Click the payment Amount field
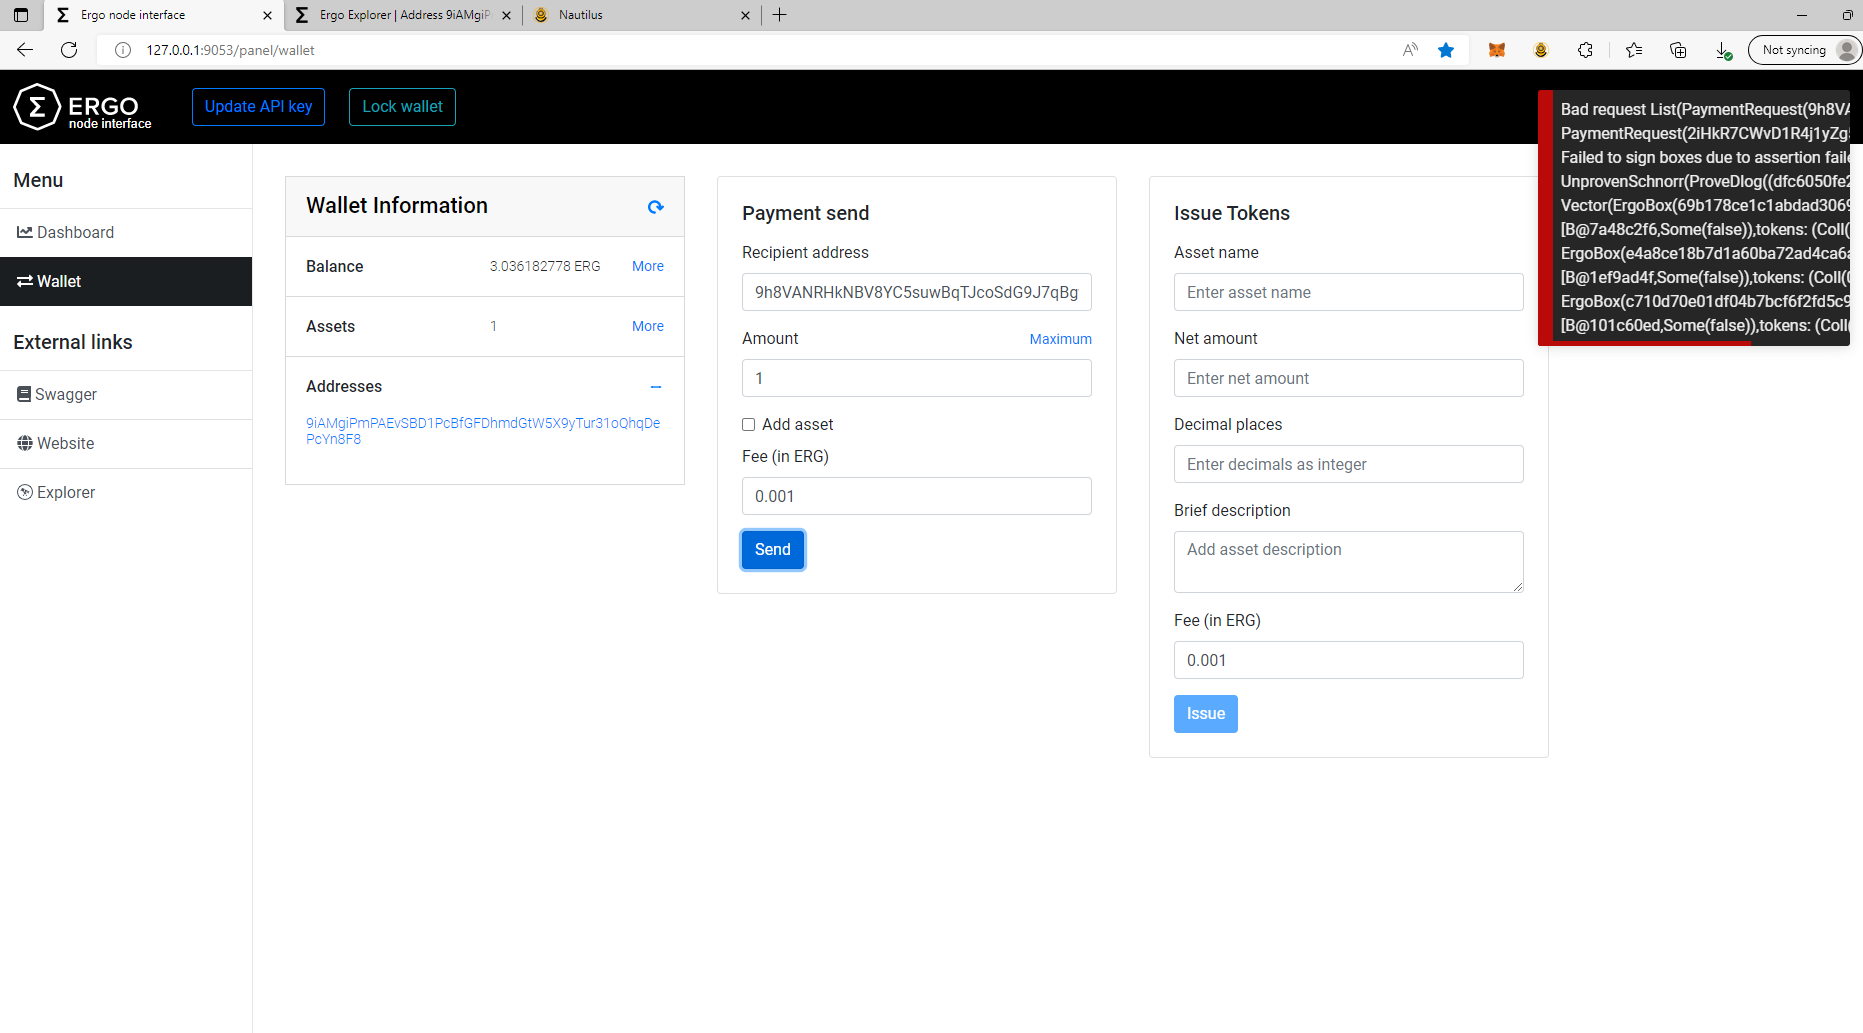1863x1033 pixels. (917, 379)
